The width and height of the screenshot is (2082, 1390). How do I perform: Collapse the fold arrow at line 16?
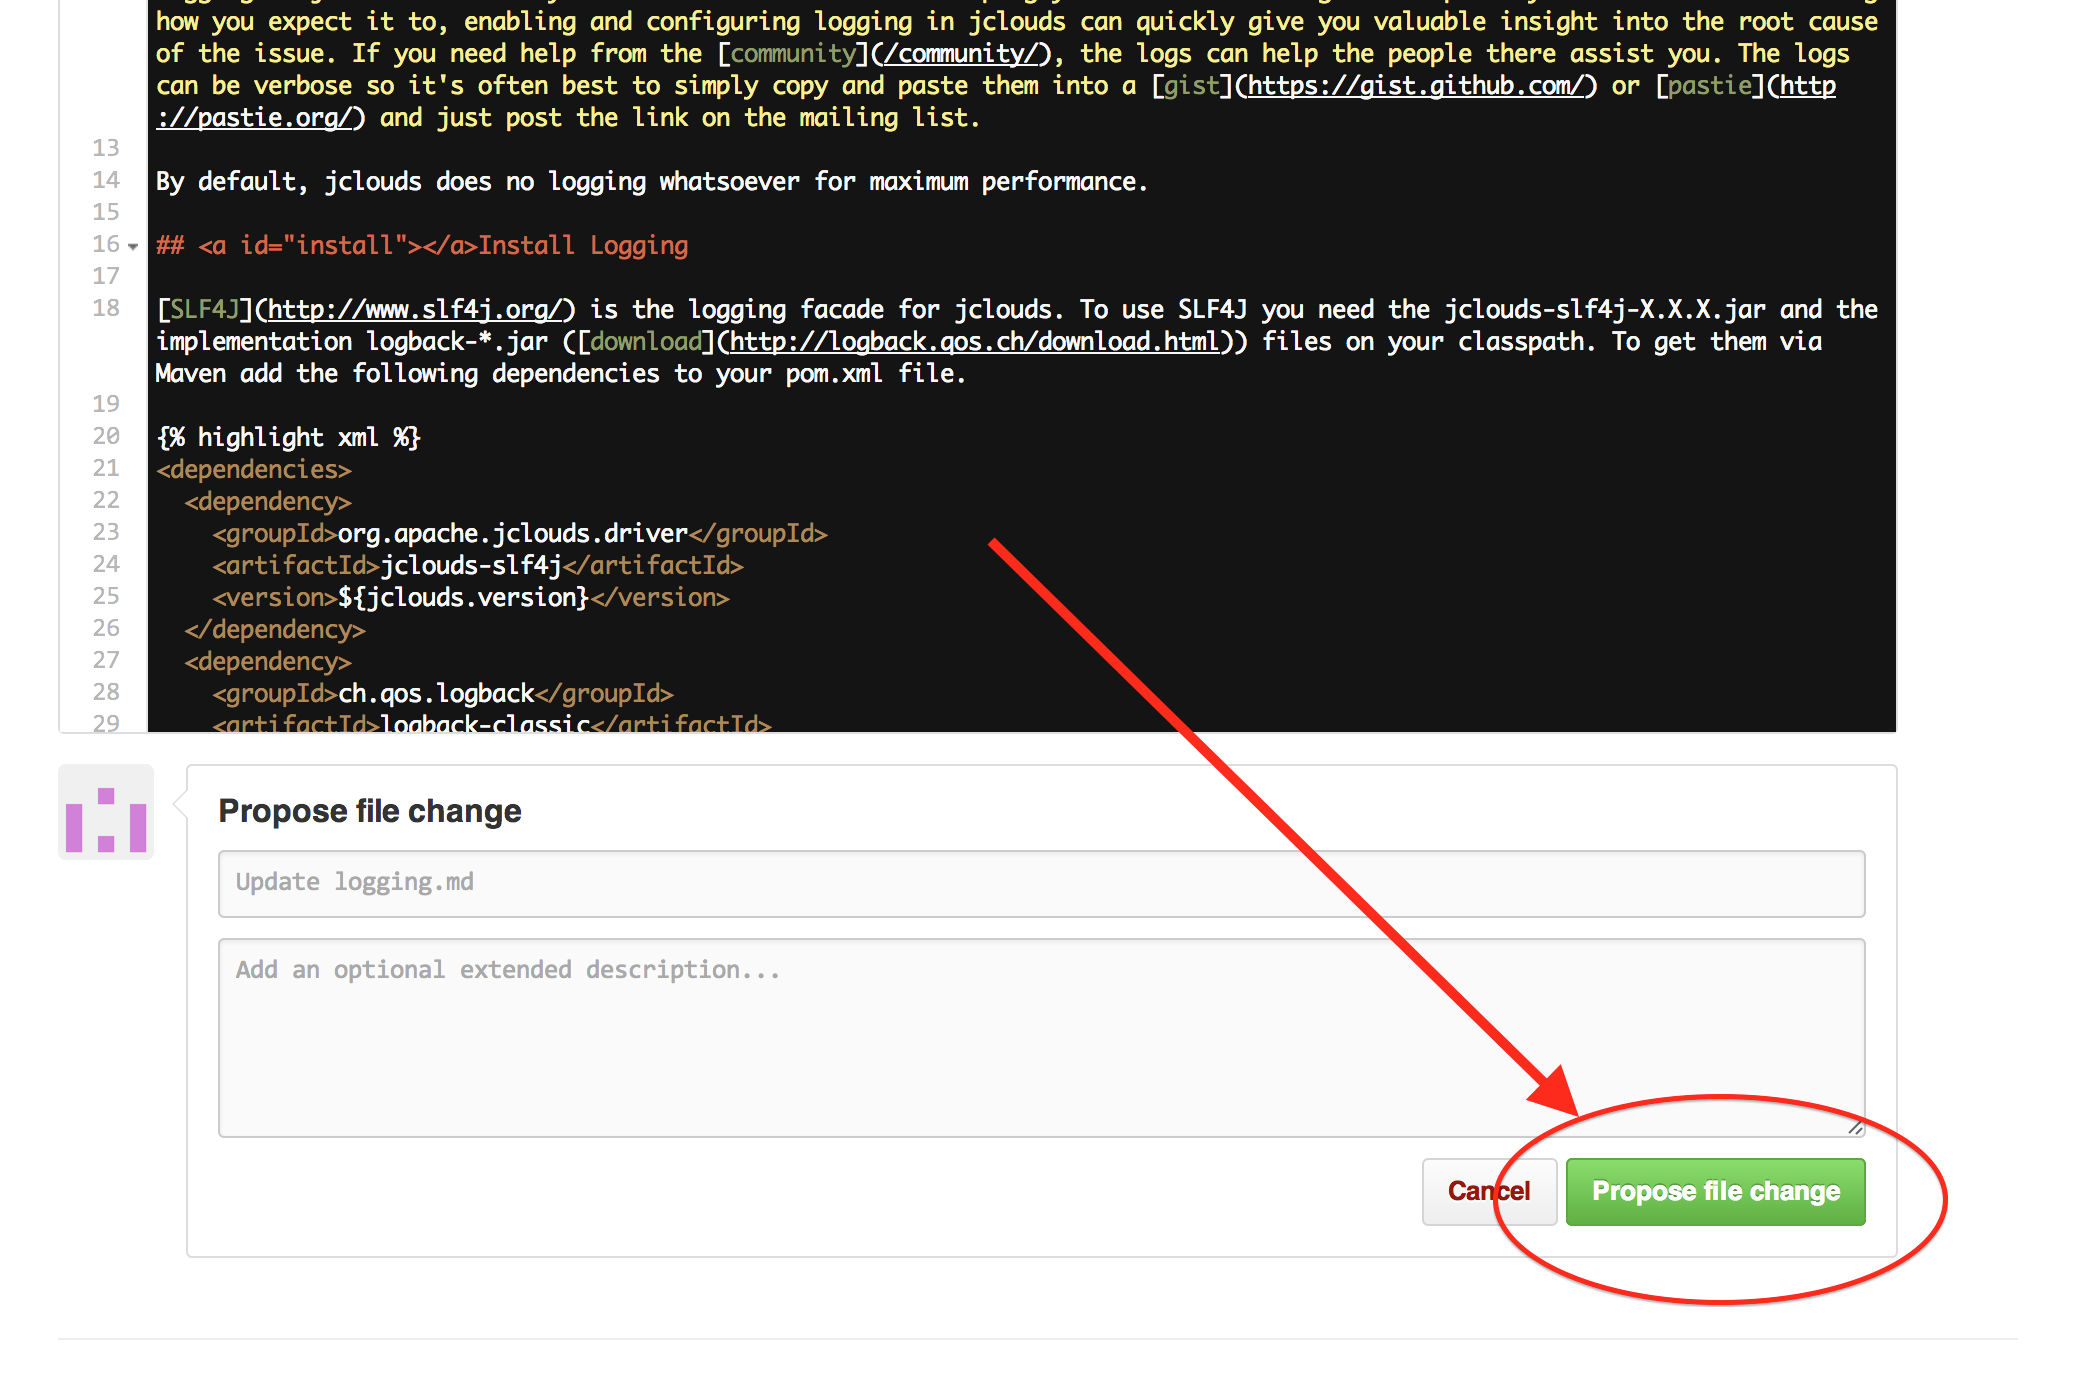[133, 246]
